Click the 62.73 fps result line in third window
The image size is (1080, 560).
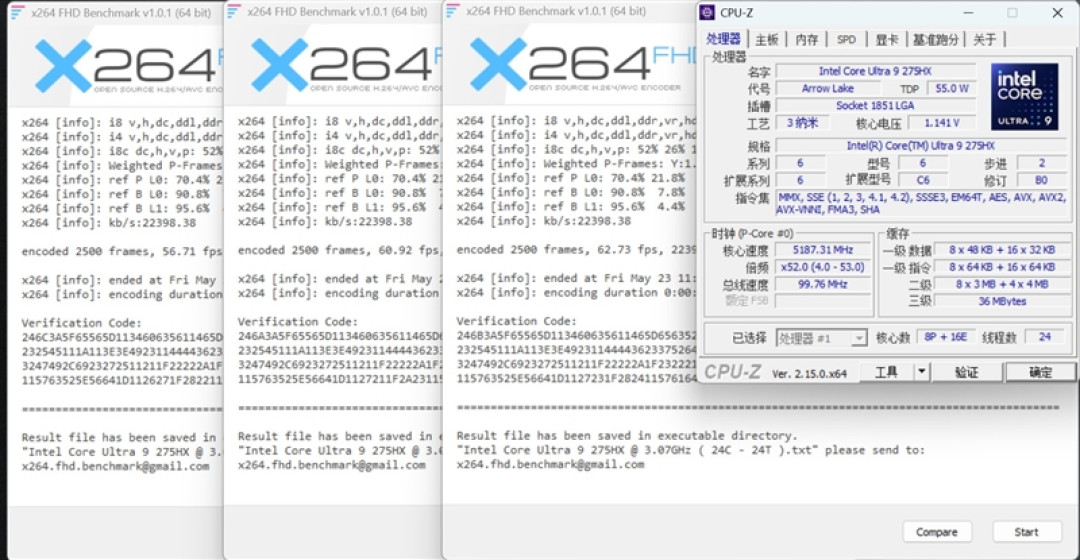point(576,249)
